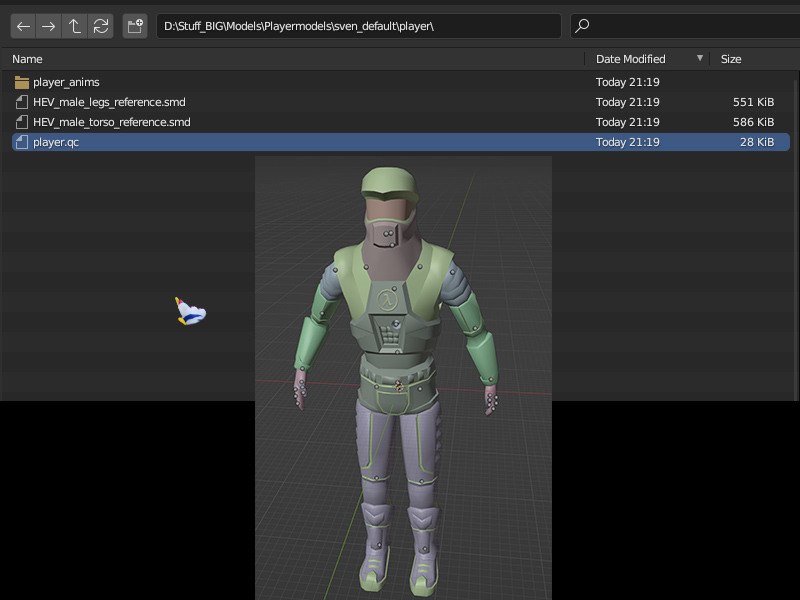Go up to the parent directory
Screen dimensions: 800x600
tap(74, 26)
